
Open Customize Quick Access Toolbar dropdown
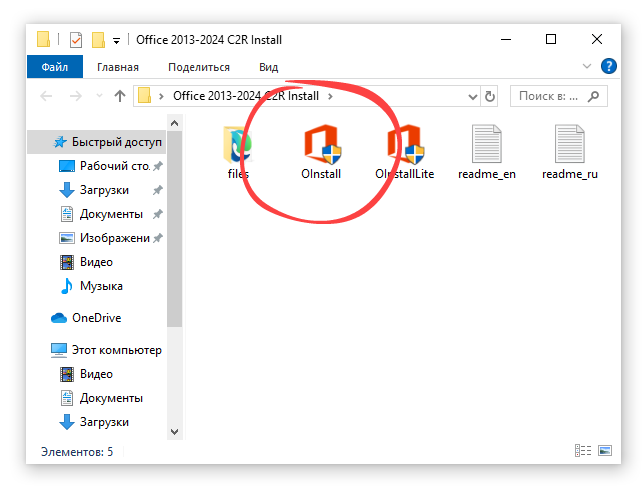click(x=116, y=41)
